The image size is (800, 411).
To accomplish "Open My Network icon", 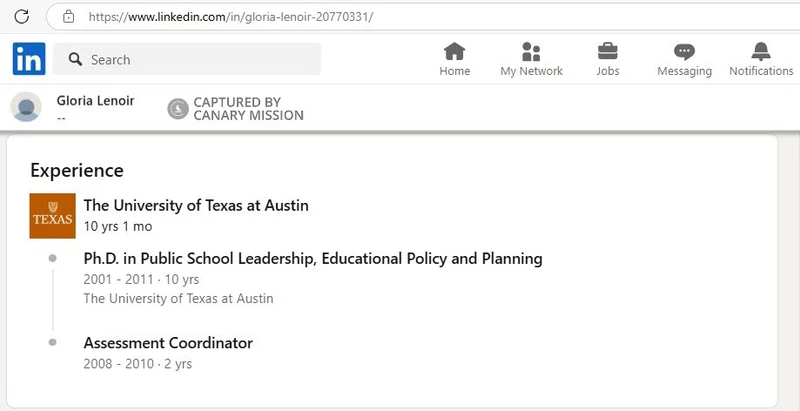I will click(531, 52).
